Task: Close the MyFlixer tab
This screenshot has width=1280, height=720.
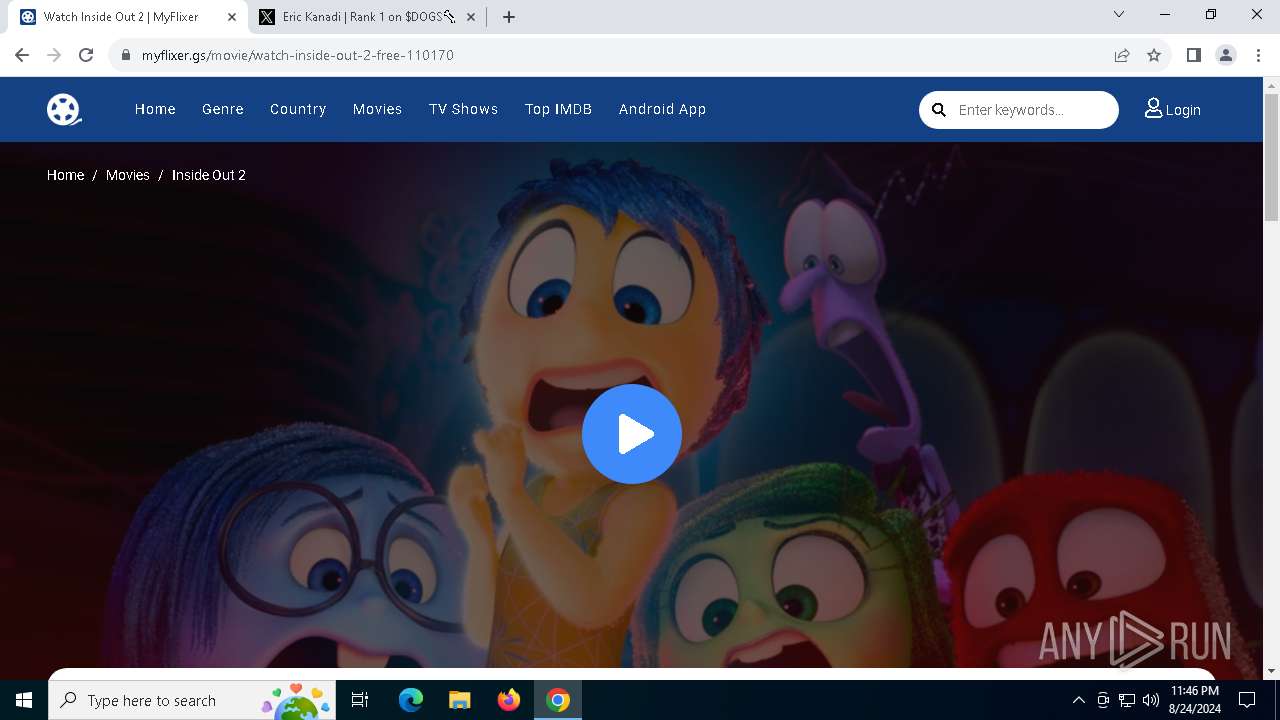Action: [232, 17]
